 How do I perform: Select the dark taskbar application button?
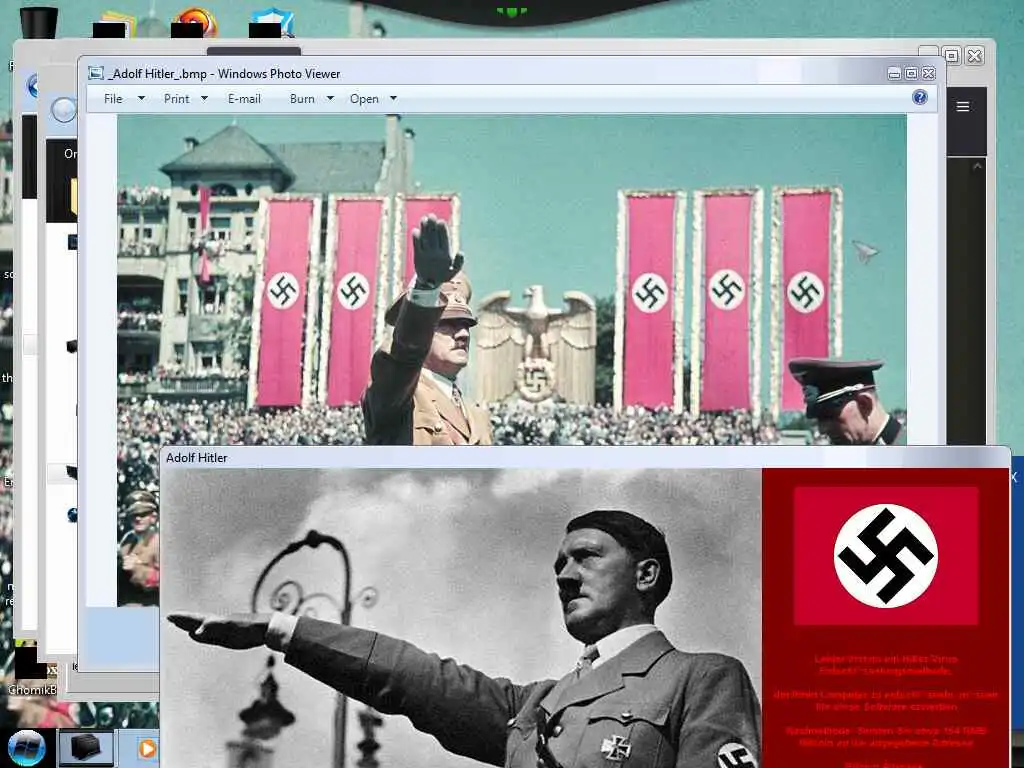[x=86, y=748]
